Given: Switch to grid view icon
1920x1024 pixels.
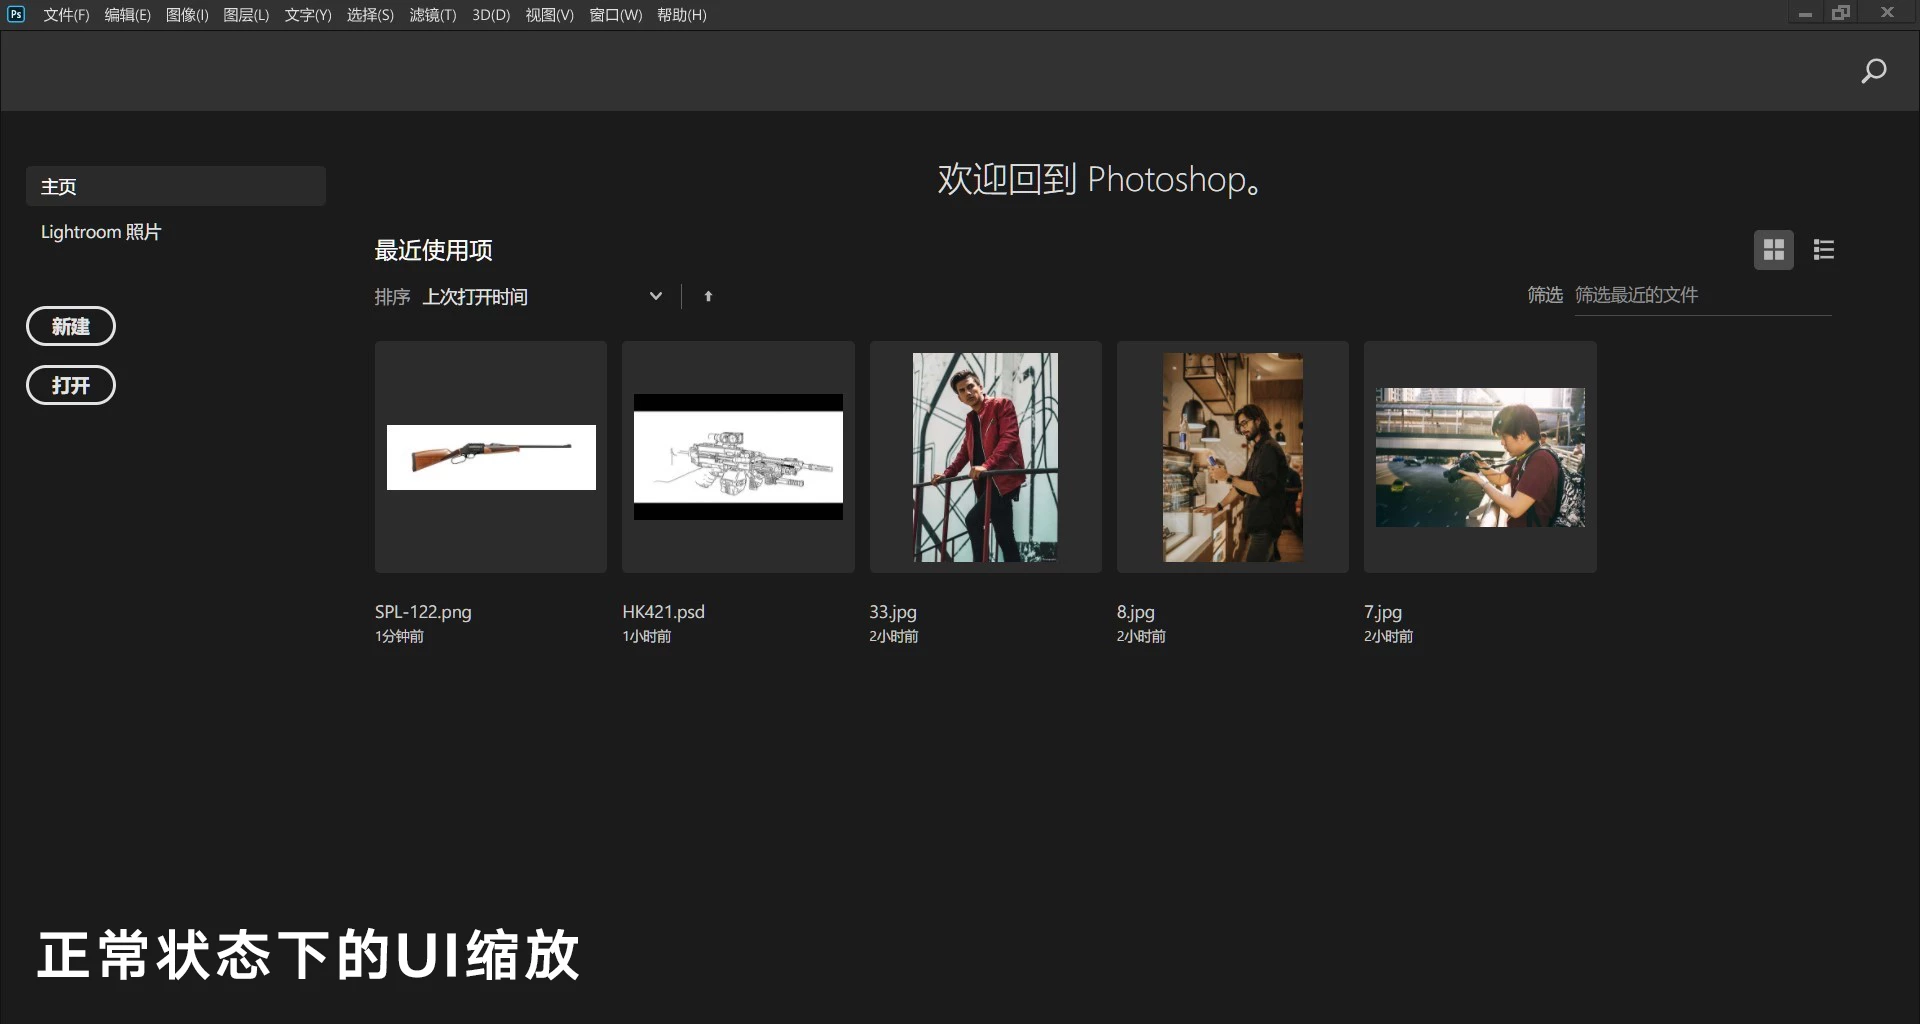Looking at the screenshot, I should click(x=1774, y=250).
